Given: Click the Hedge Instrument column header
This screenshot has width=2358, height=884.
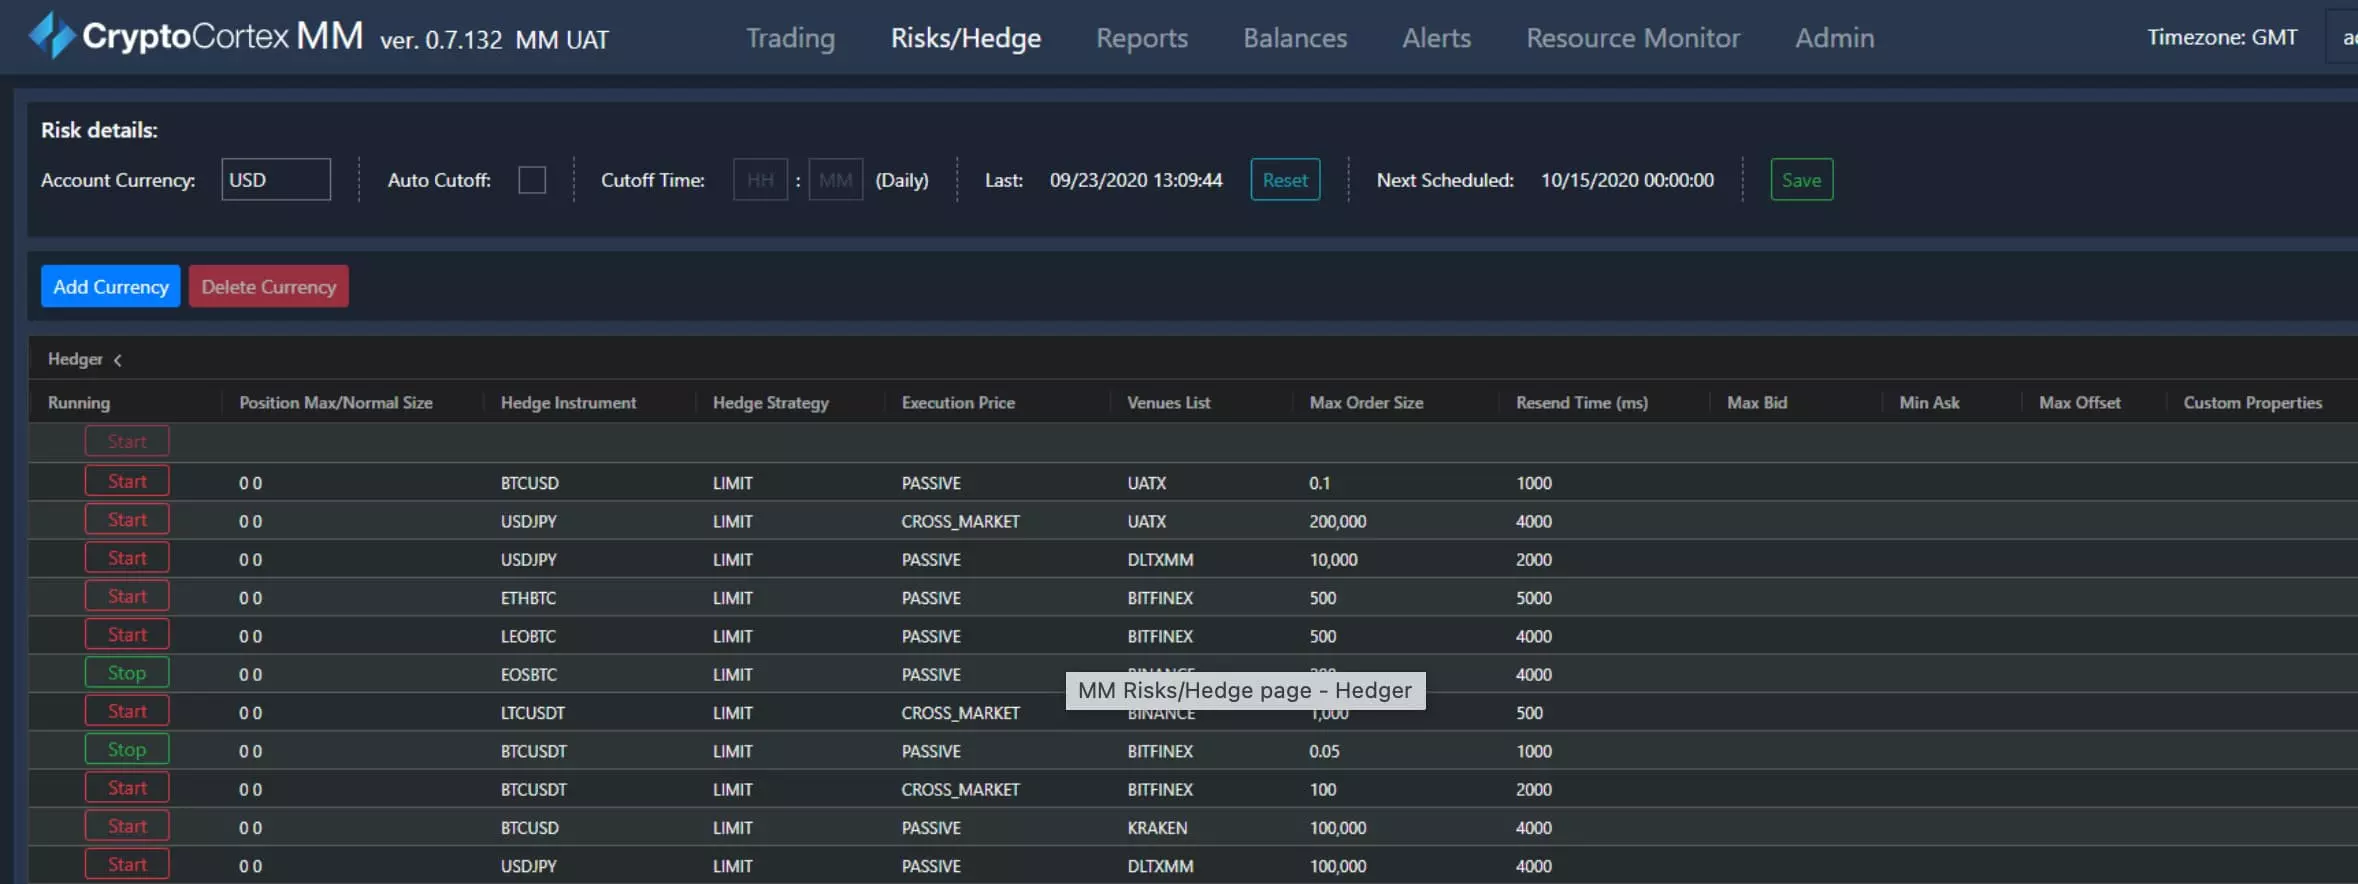Looking at the screenshot, I should [568, 403].
